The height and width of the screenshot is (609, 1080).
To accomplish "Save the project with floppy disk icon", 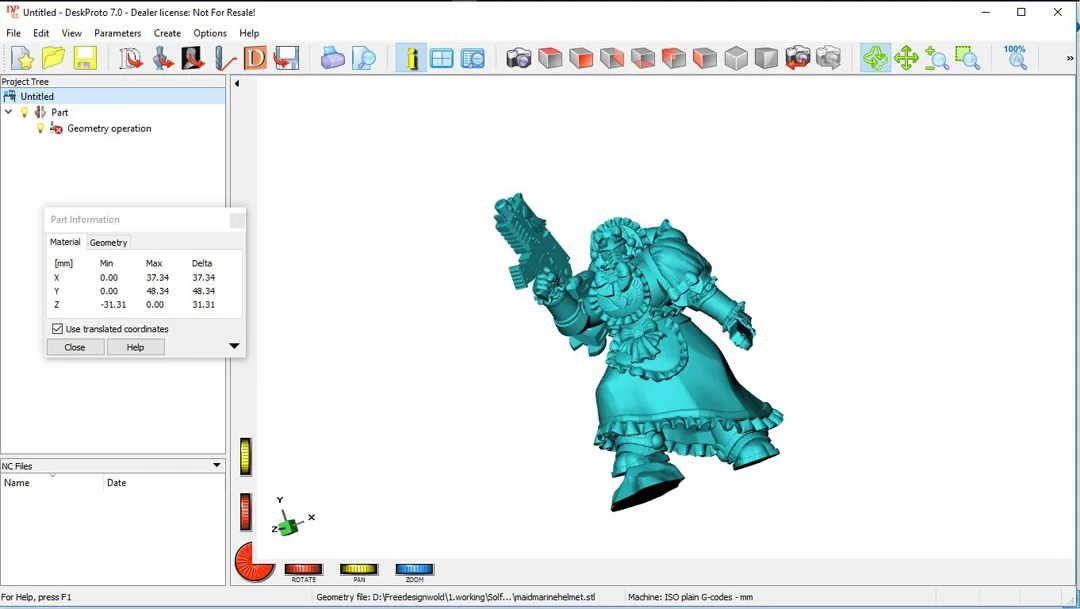I will point(85,59).
